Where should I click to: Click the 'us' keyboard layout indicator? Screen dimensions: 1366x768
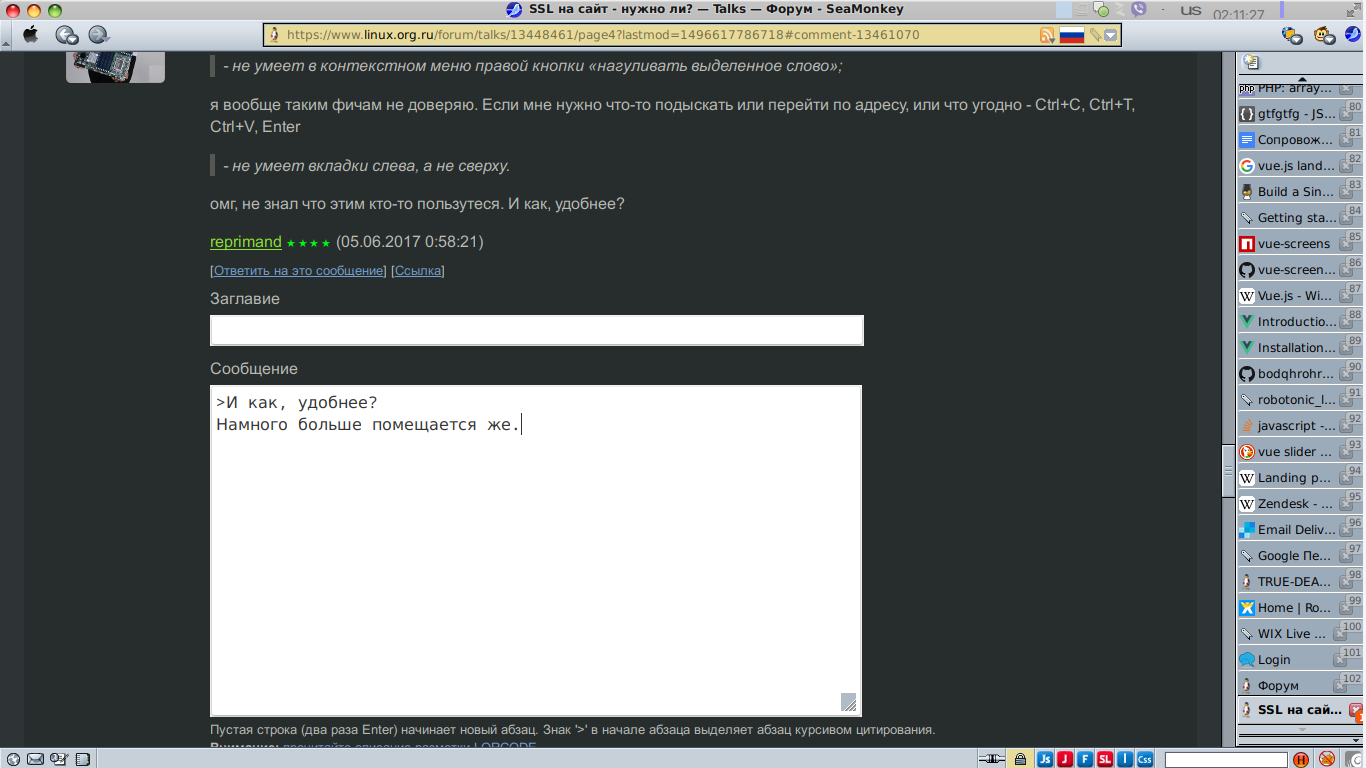coord(1190,10)
